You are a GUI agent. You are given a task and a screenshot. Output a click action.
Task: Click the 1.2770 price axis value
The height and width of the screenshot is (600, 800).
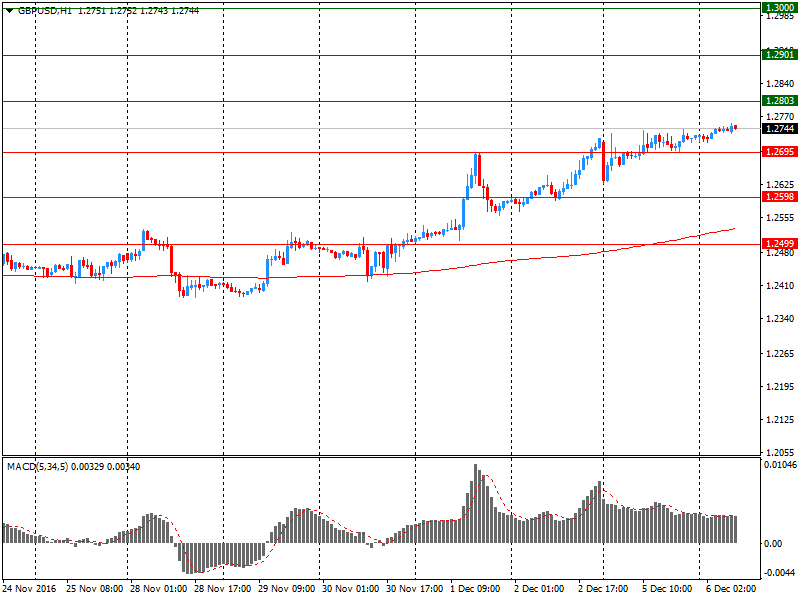780,117
